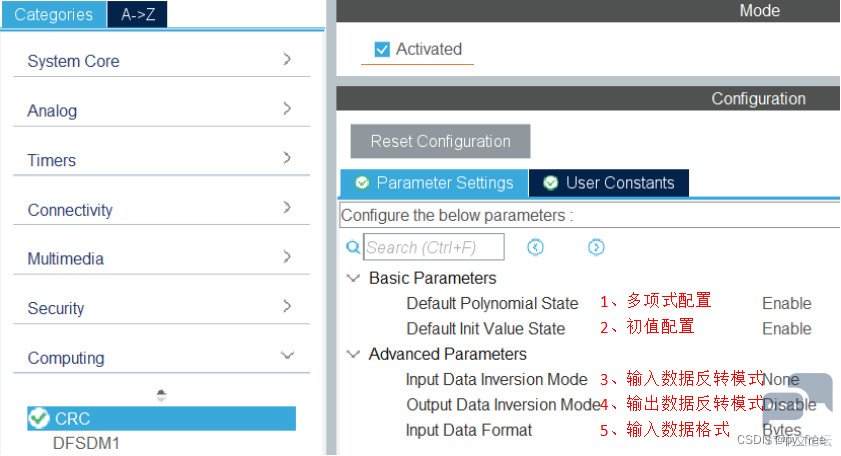
Task: Expand the Connectivity category
Action: click(x=161, y=209)
